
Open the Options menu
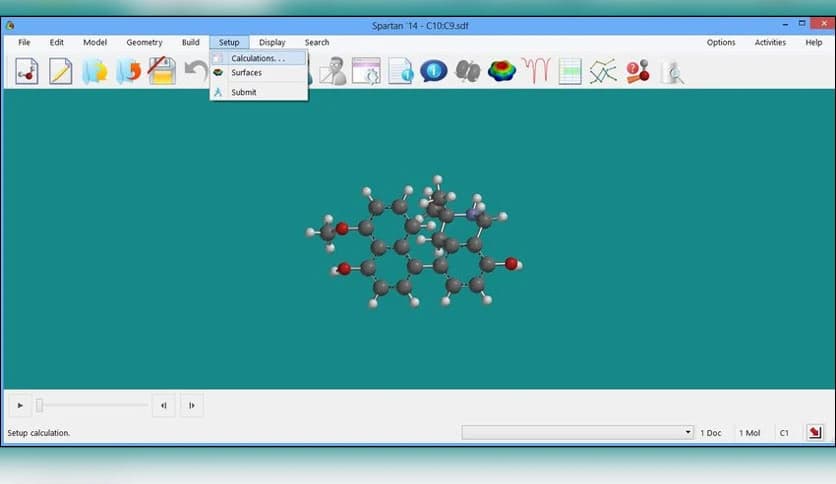pos(721,42)
